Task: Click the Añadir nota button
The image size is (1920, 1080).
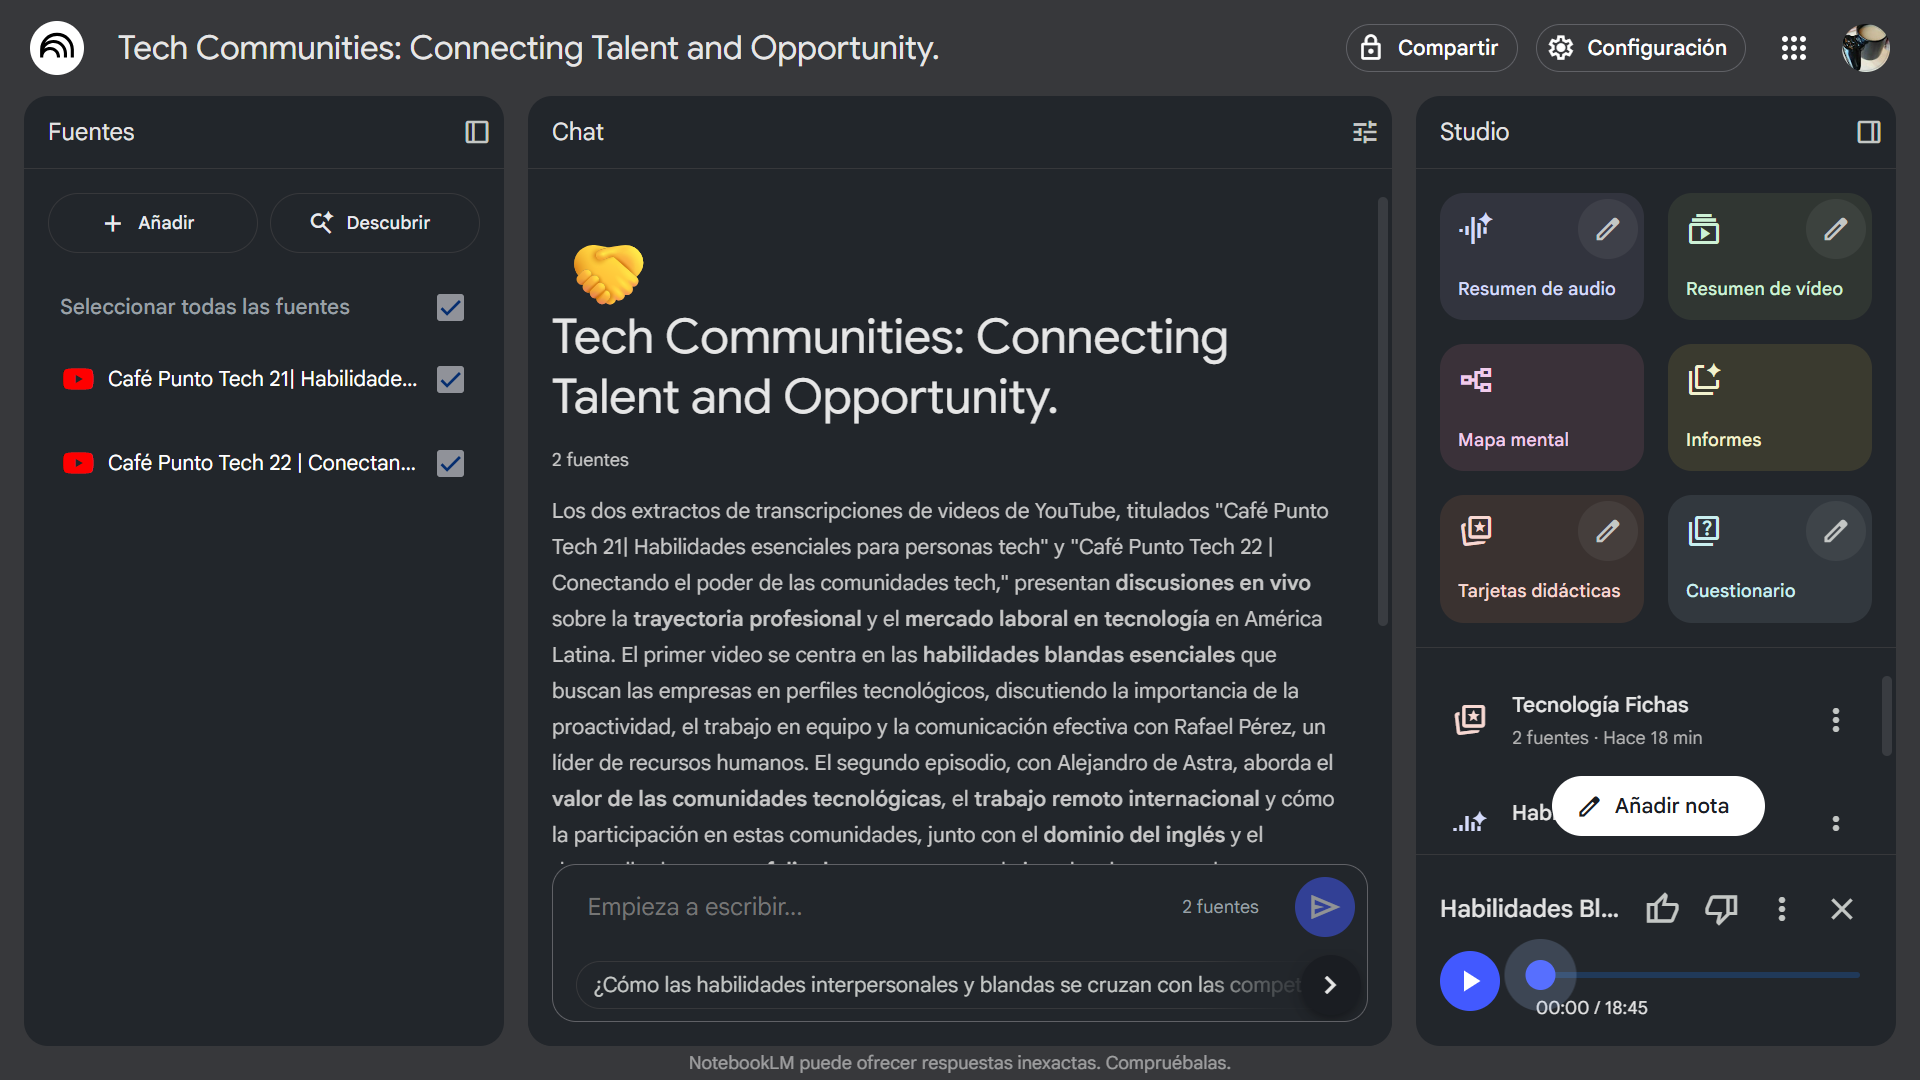Action: click(1658, 806)
